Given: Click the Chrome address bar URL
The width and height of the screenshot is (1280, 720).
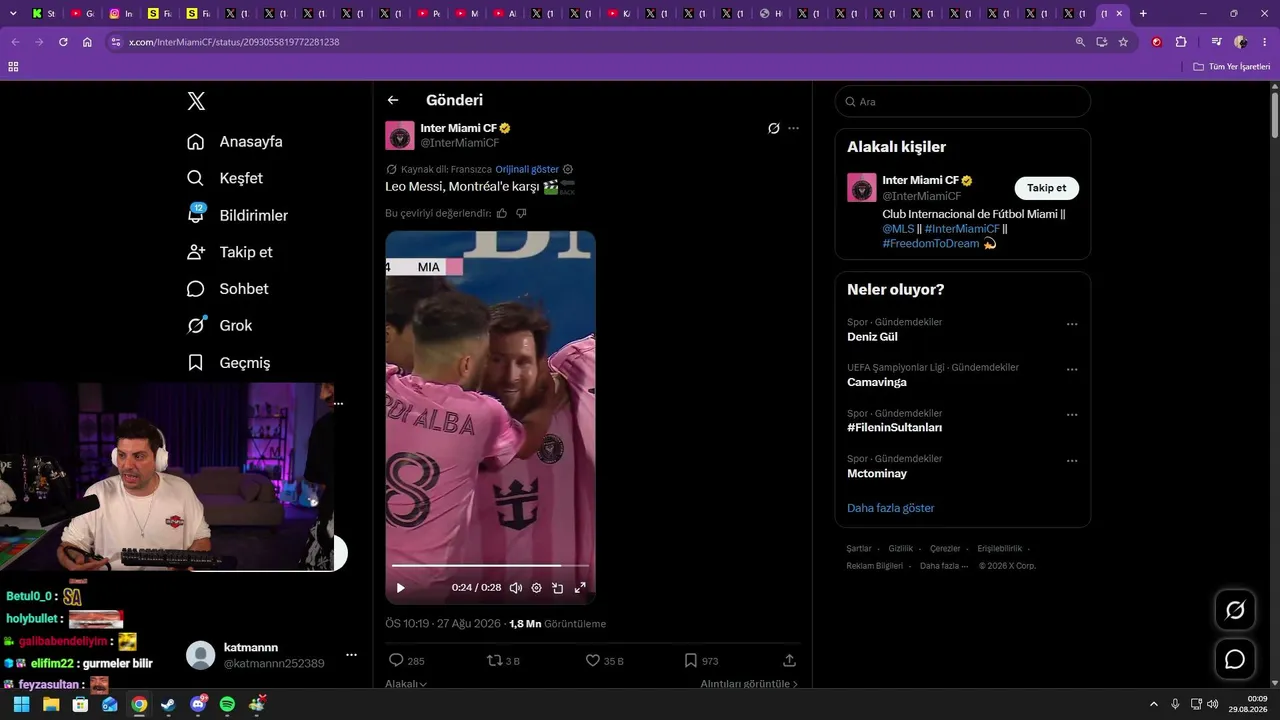Looking at the screenshot, I should 234,42.
